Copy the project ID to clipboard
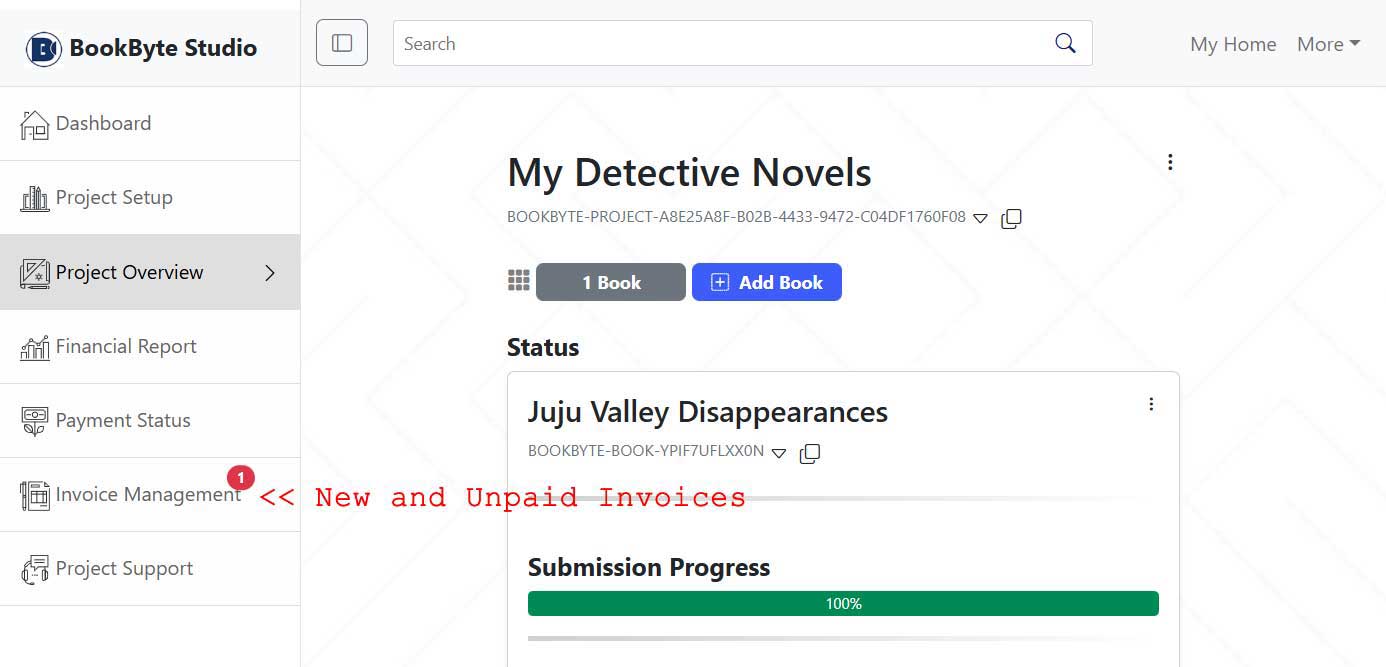This screenshot has width=1386, height=667. 1011,218
